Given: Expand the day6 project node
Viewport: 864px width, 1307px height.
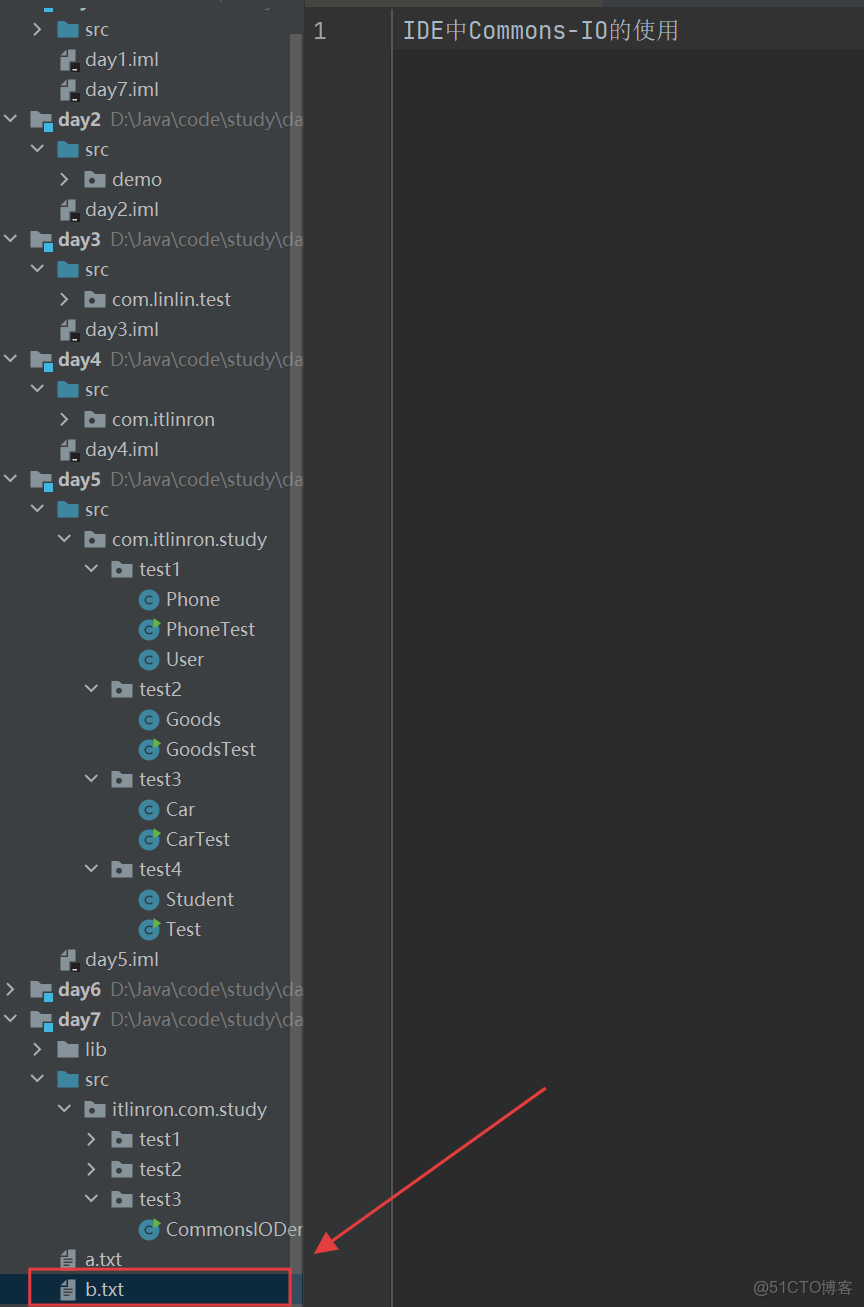Looking at the screenshot, I should pos(10,989).
